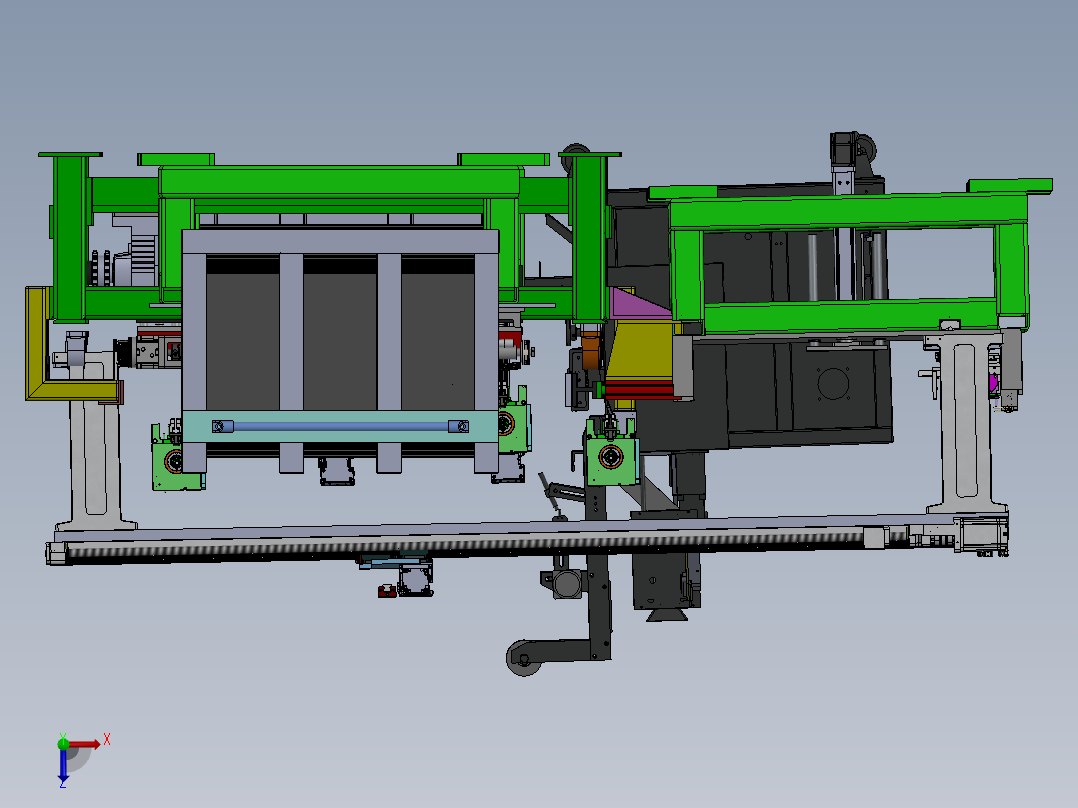
Task: Select the motor at the top right
Action: (845, 148)
